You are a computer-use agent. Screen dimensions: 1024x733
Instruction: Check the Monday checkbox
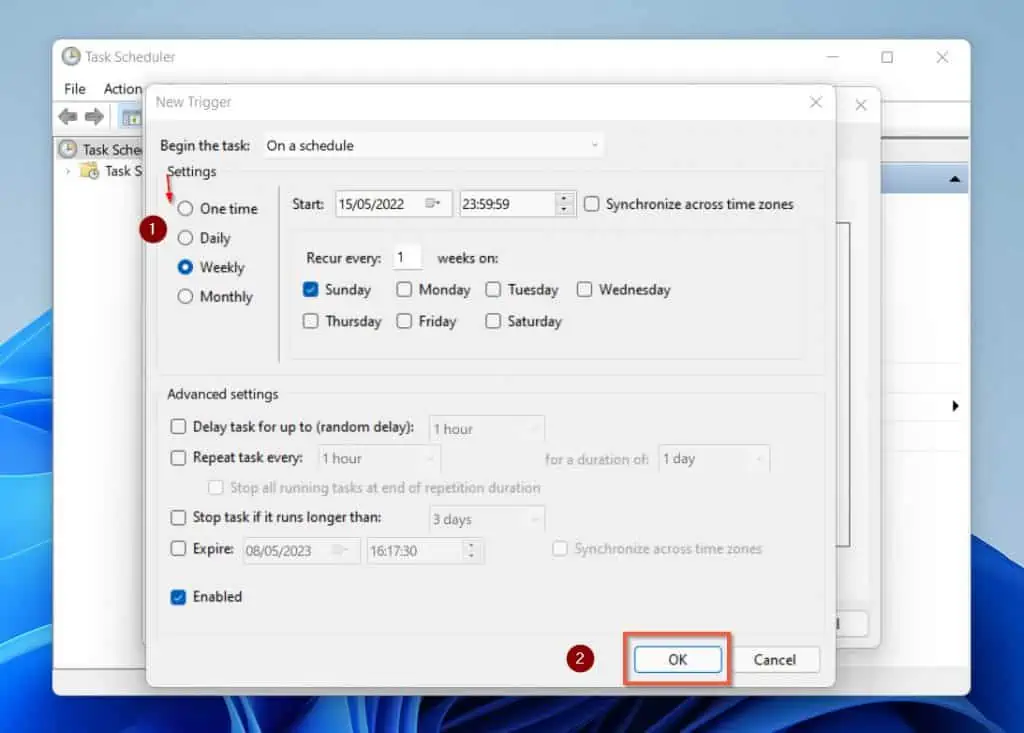point(405,289)
